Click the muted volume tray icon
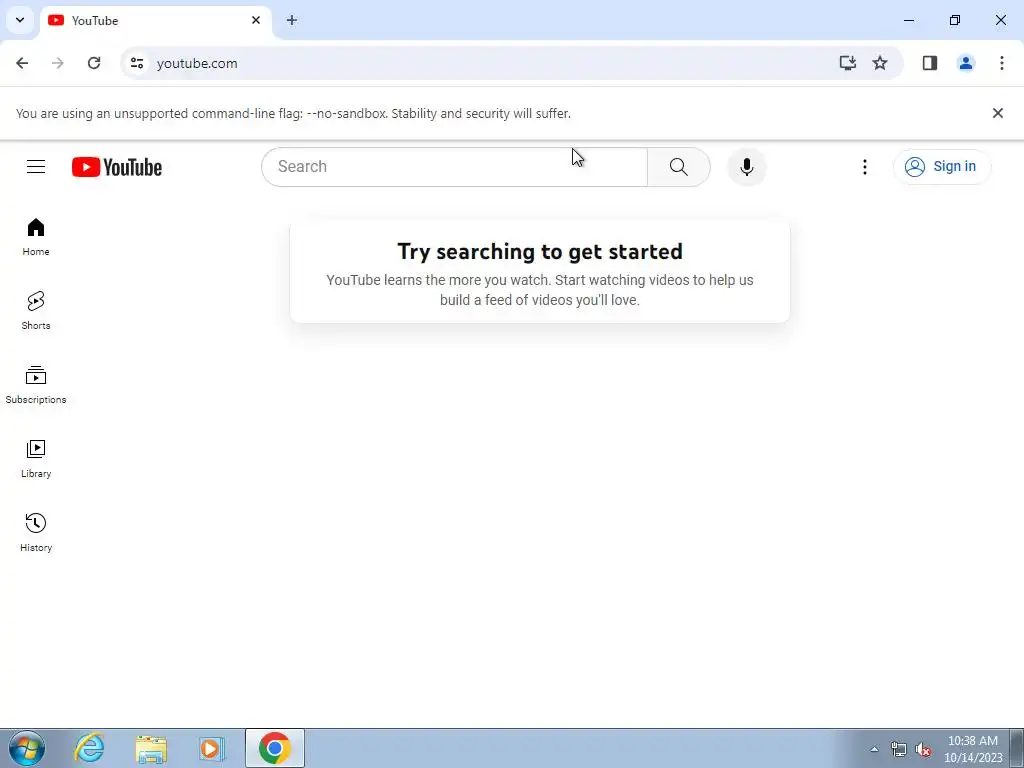Screen dimensions: 1024x768 [x=923, y=749]
